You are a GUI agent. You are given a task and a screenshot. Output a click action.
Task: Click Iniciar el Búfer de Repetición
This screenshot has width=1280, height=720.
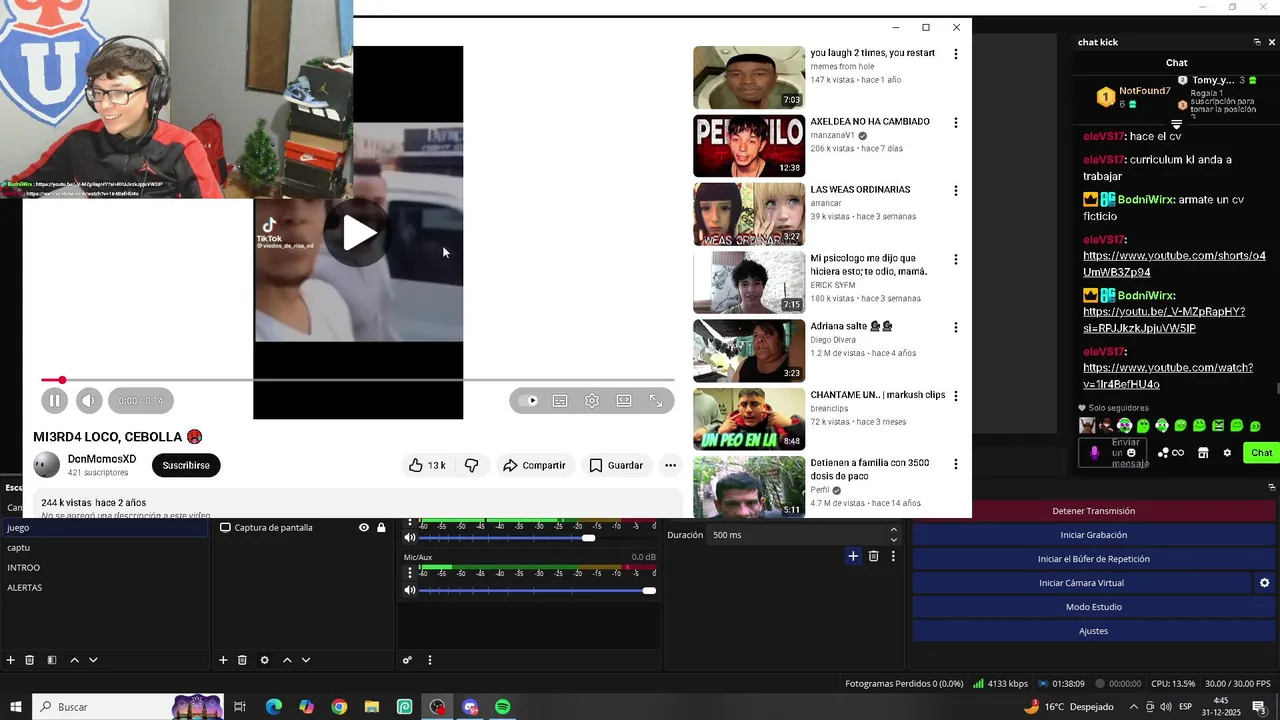[x=1093, y=559]
